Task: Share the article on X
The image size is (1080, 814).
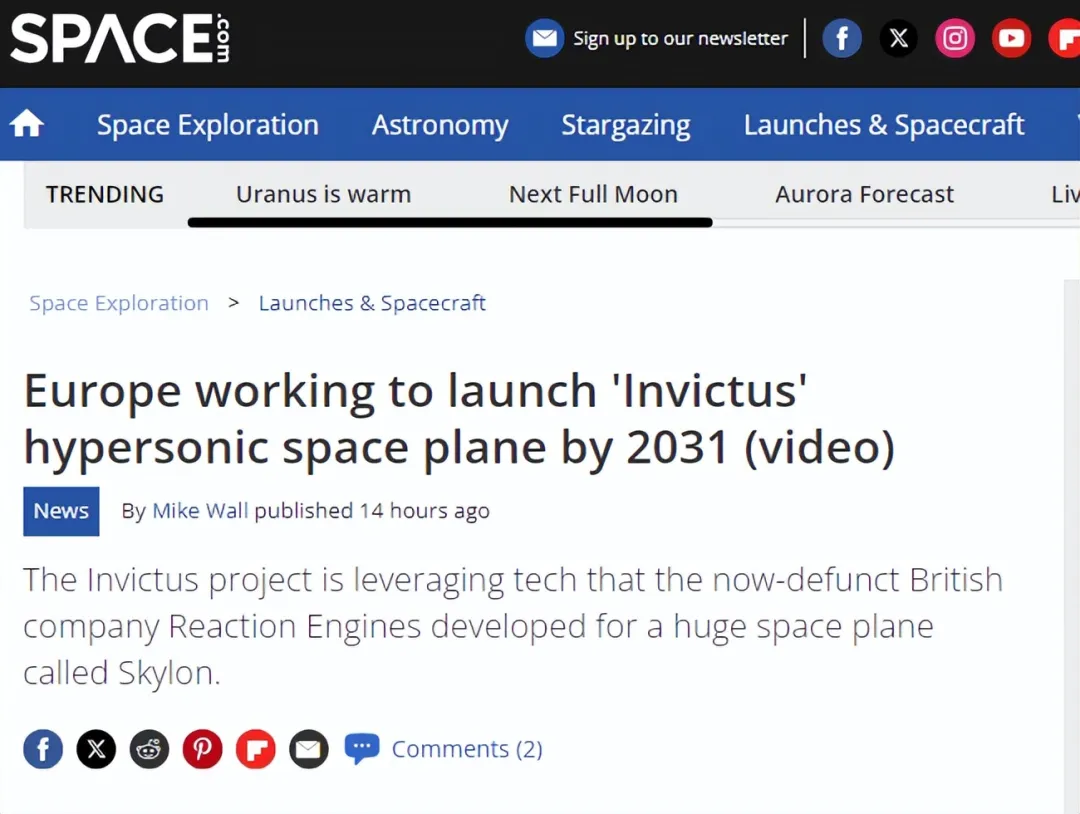Action: [x=96, y=749]
